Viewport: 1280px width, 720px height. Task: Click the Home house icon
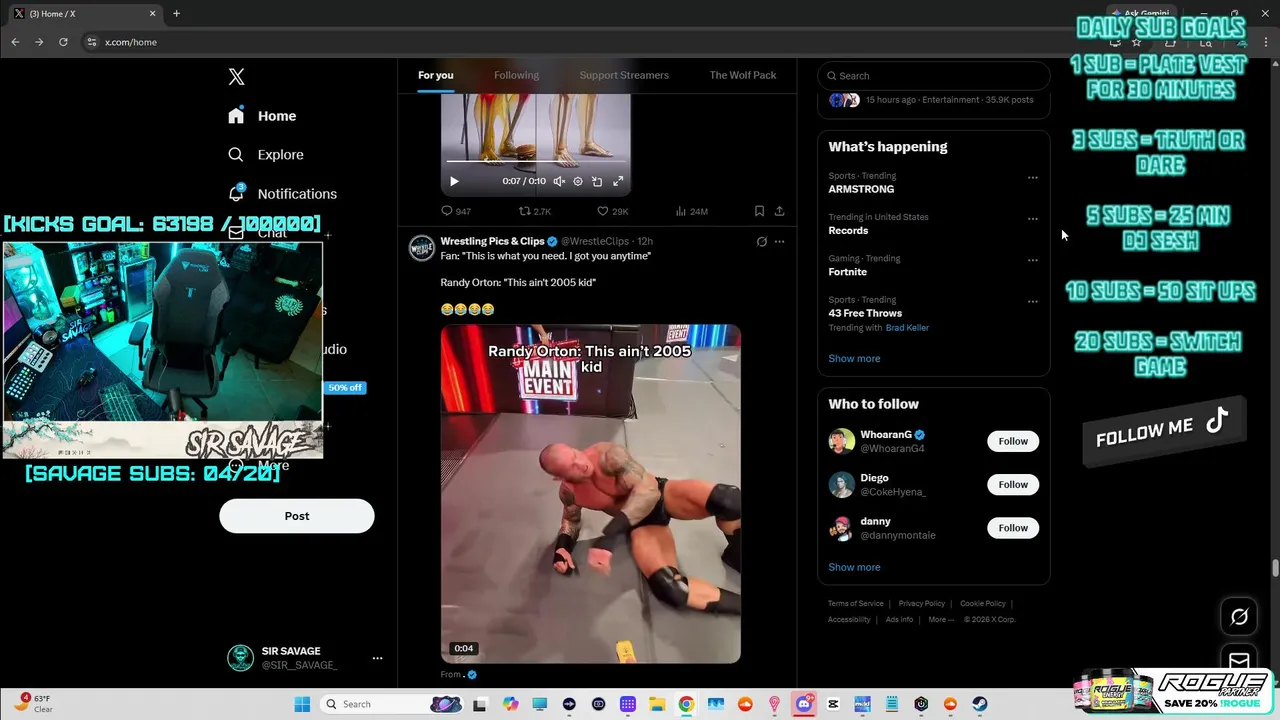pos(236,116)
